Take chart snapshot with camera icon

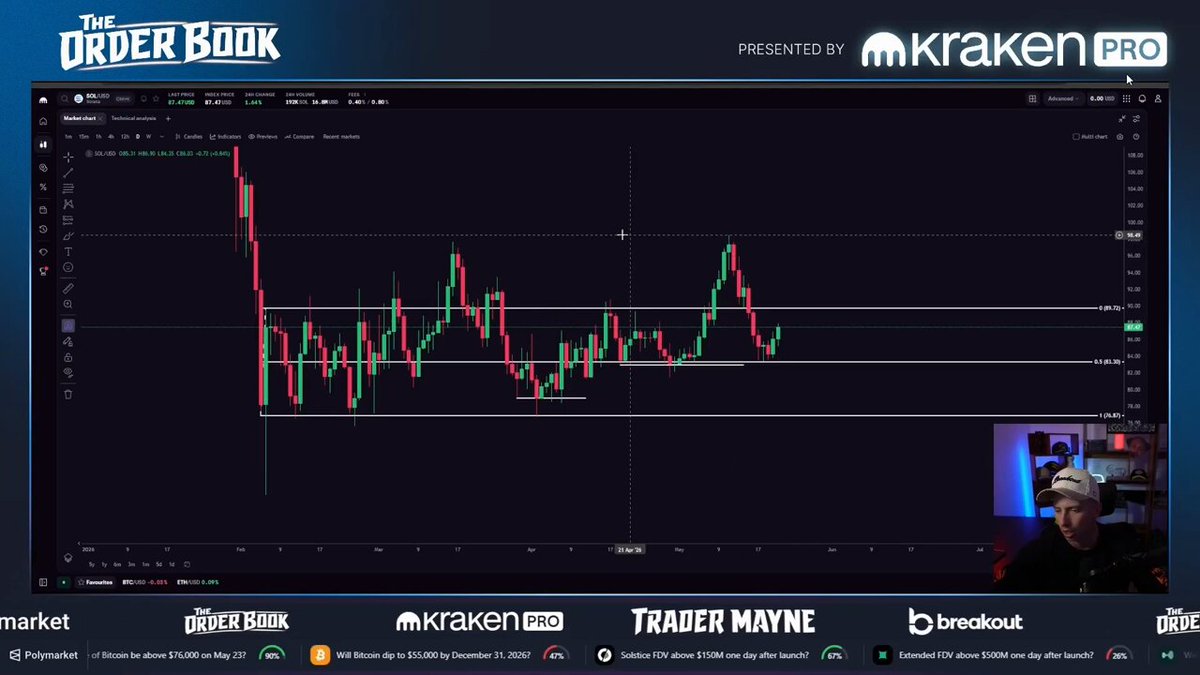click(x=1120, y=137)
